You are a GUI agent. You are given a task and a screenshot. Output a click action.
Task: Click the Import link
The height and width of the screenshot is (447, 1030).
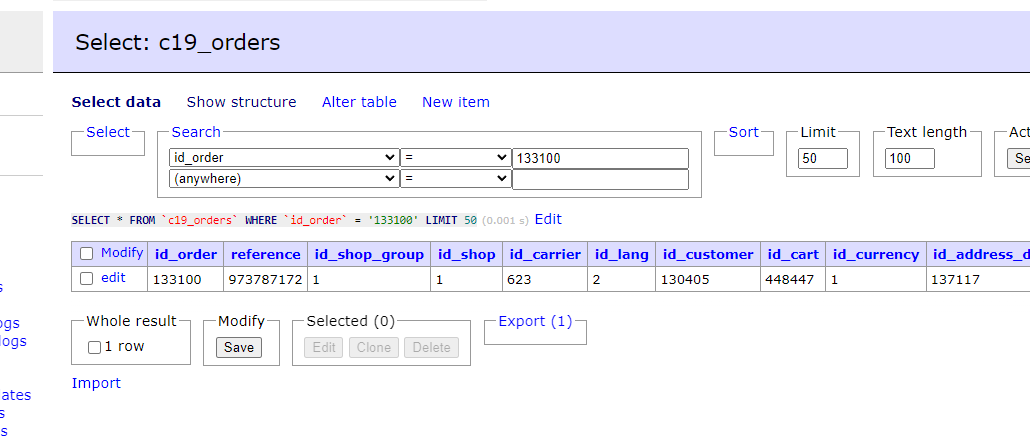96,383
